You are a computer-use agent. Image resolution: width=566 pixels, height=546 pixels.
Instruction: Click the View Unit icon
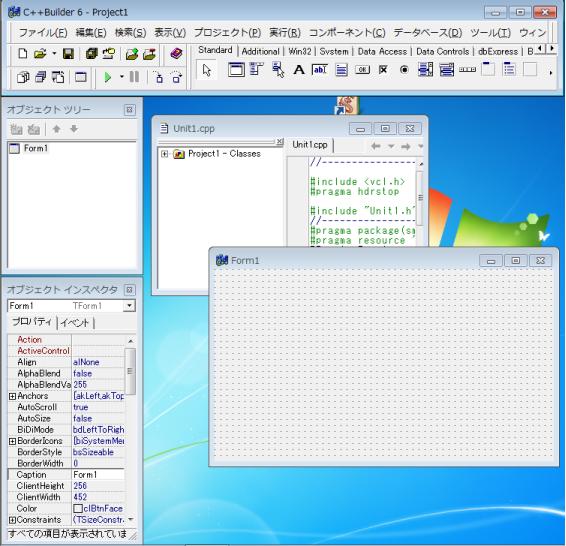coord(23,77)
